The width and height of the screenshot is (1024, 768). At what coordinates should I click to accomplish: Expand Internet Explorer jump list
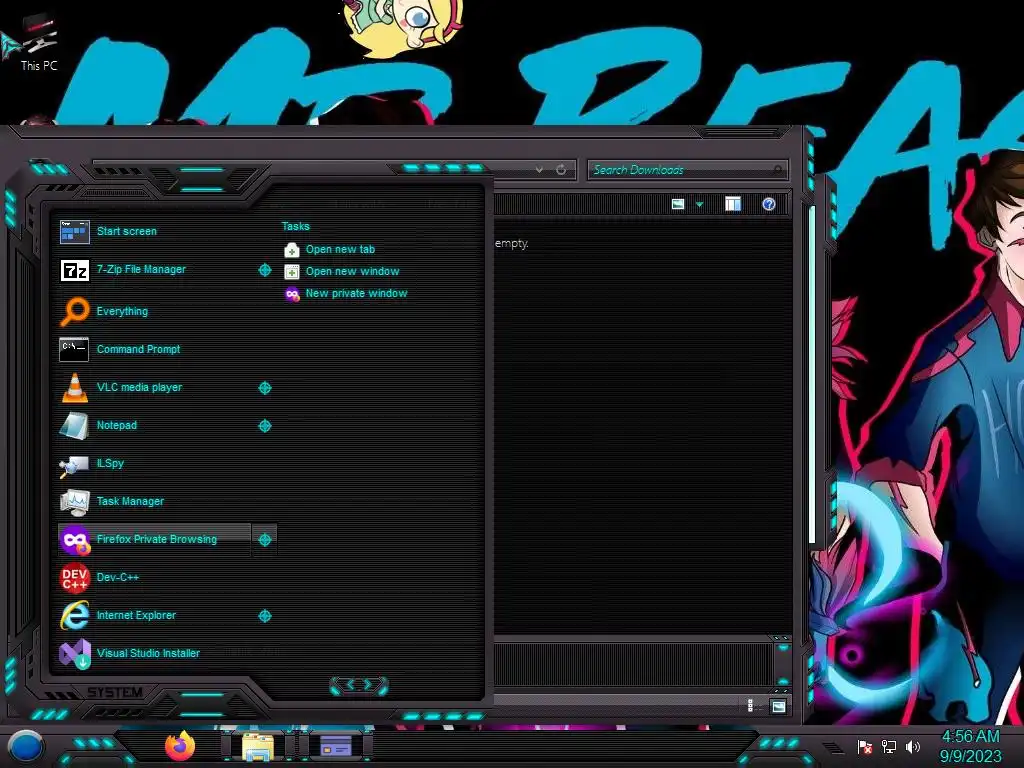click(x=264, y=616)
